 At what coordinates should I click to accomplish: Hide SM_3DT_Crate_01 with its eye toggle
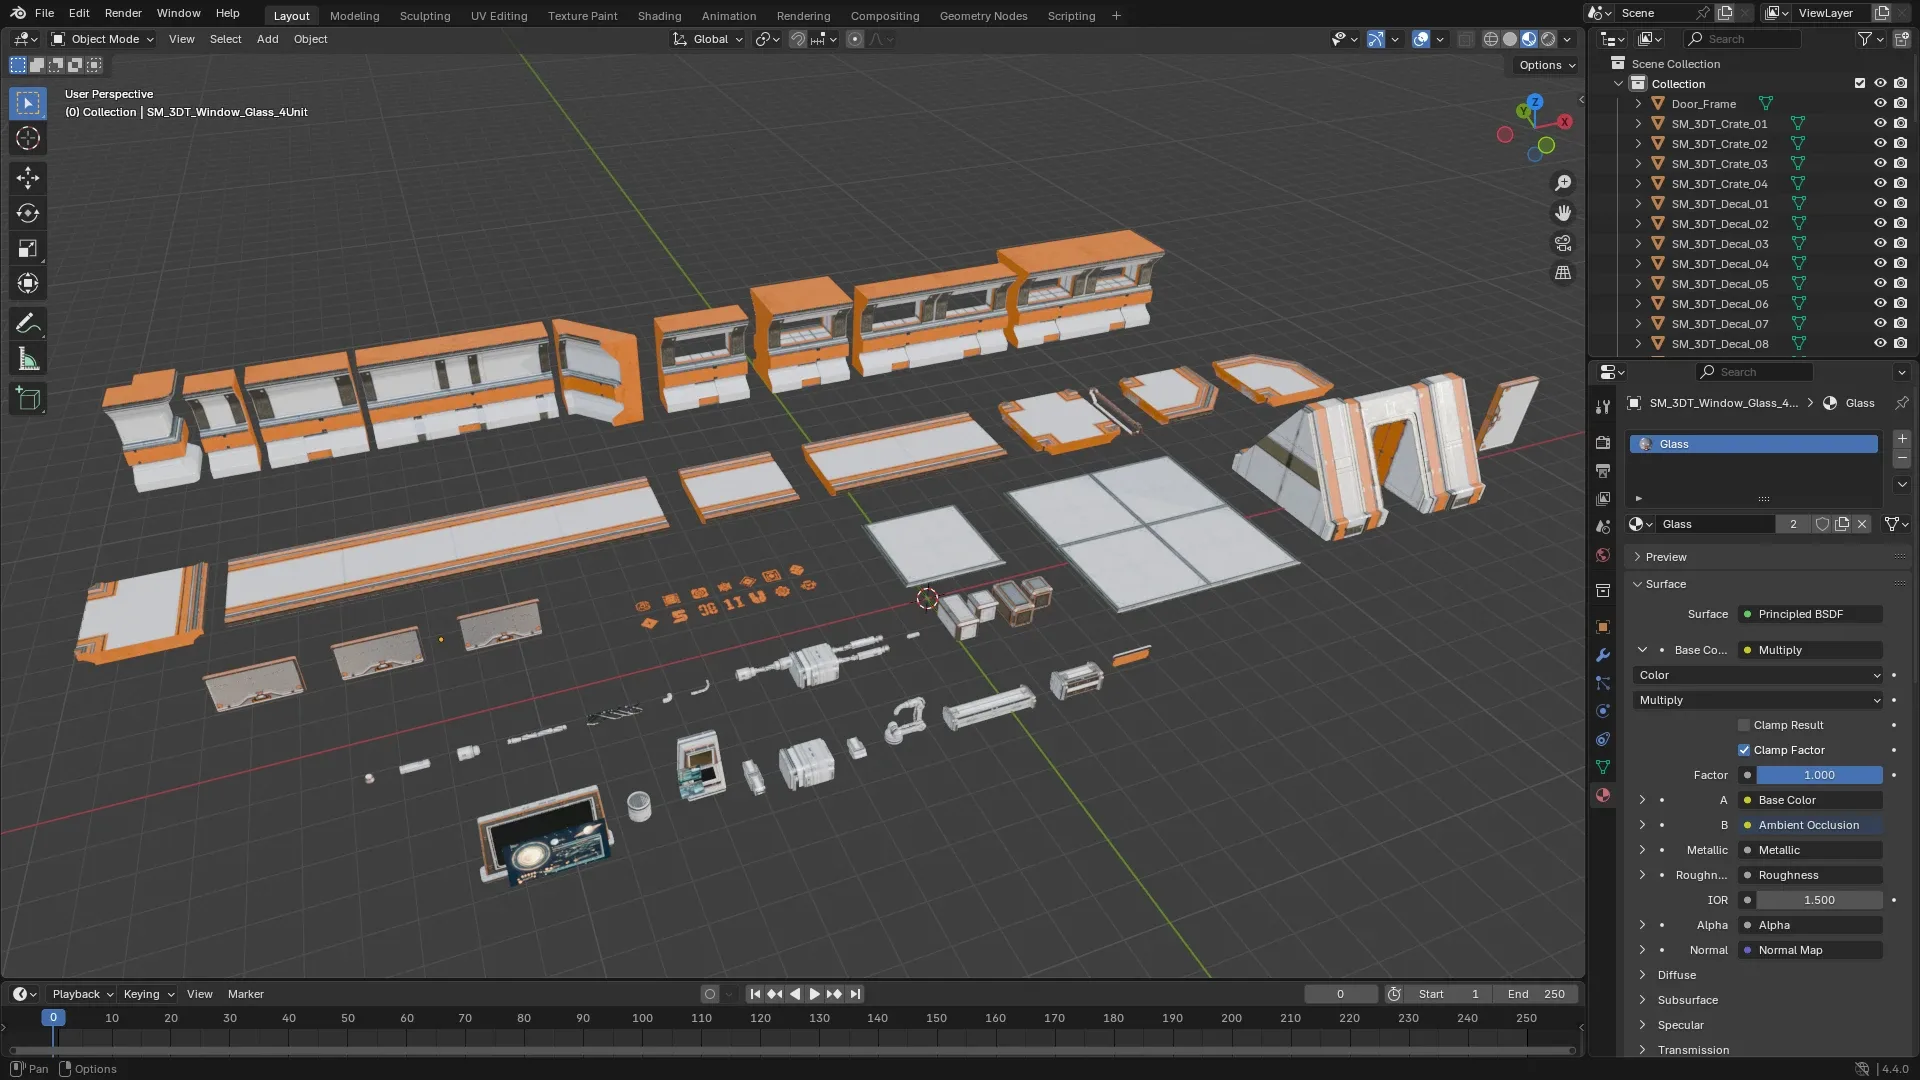coord(1881,123)
